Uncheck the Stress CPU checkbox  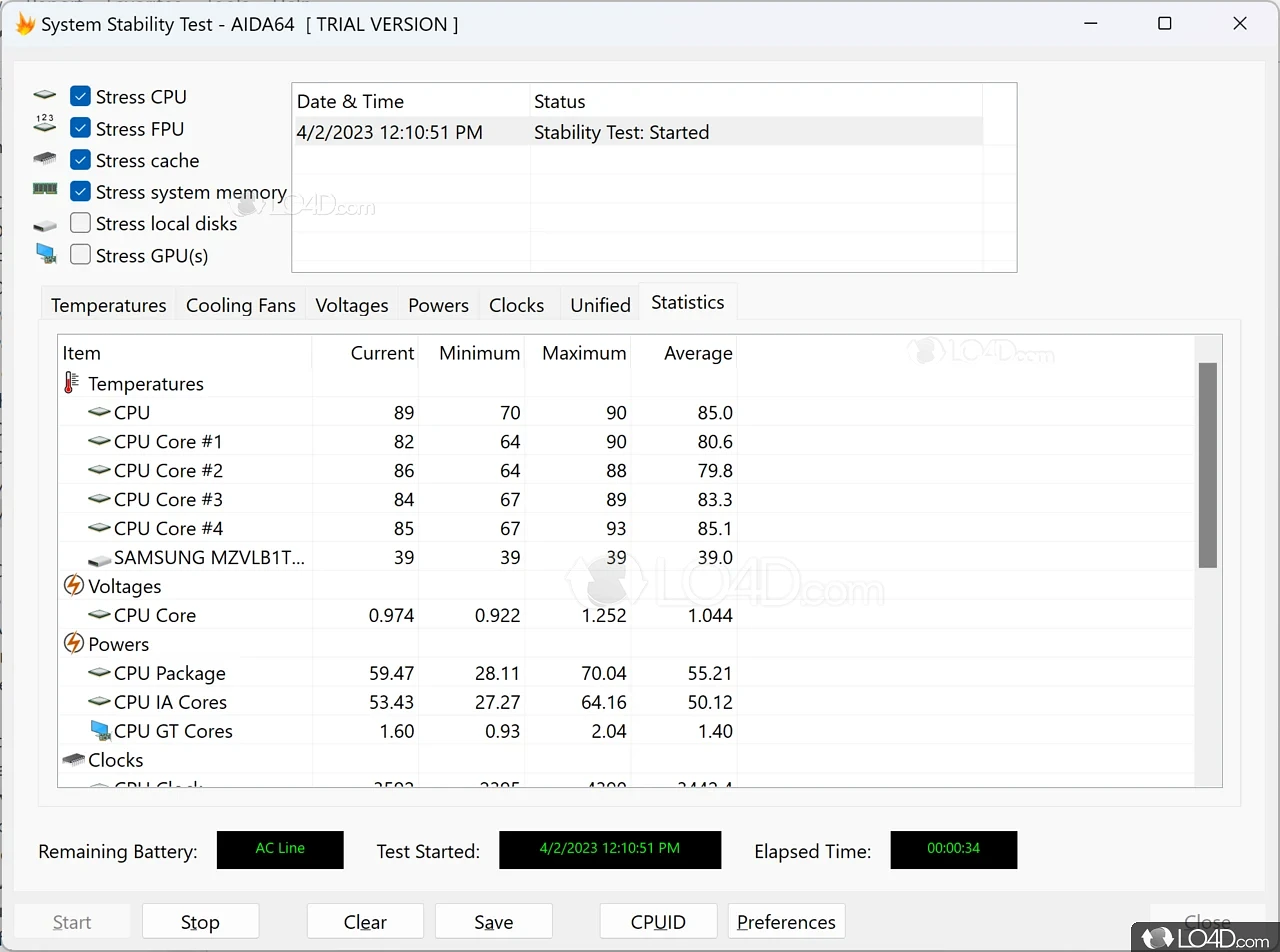pyautogui.click(x=81, y=96)
